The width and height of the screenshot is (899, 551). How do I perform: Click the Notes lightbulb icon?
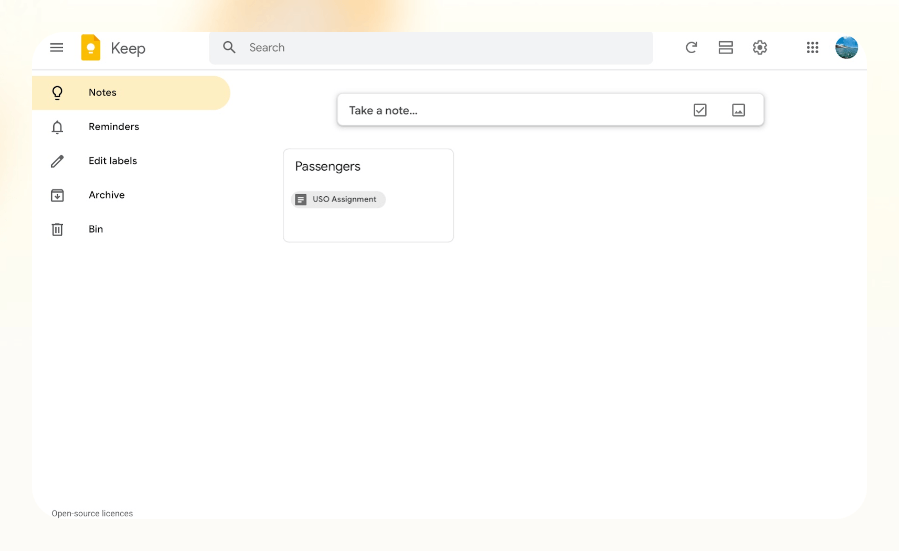coord(57,93)
